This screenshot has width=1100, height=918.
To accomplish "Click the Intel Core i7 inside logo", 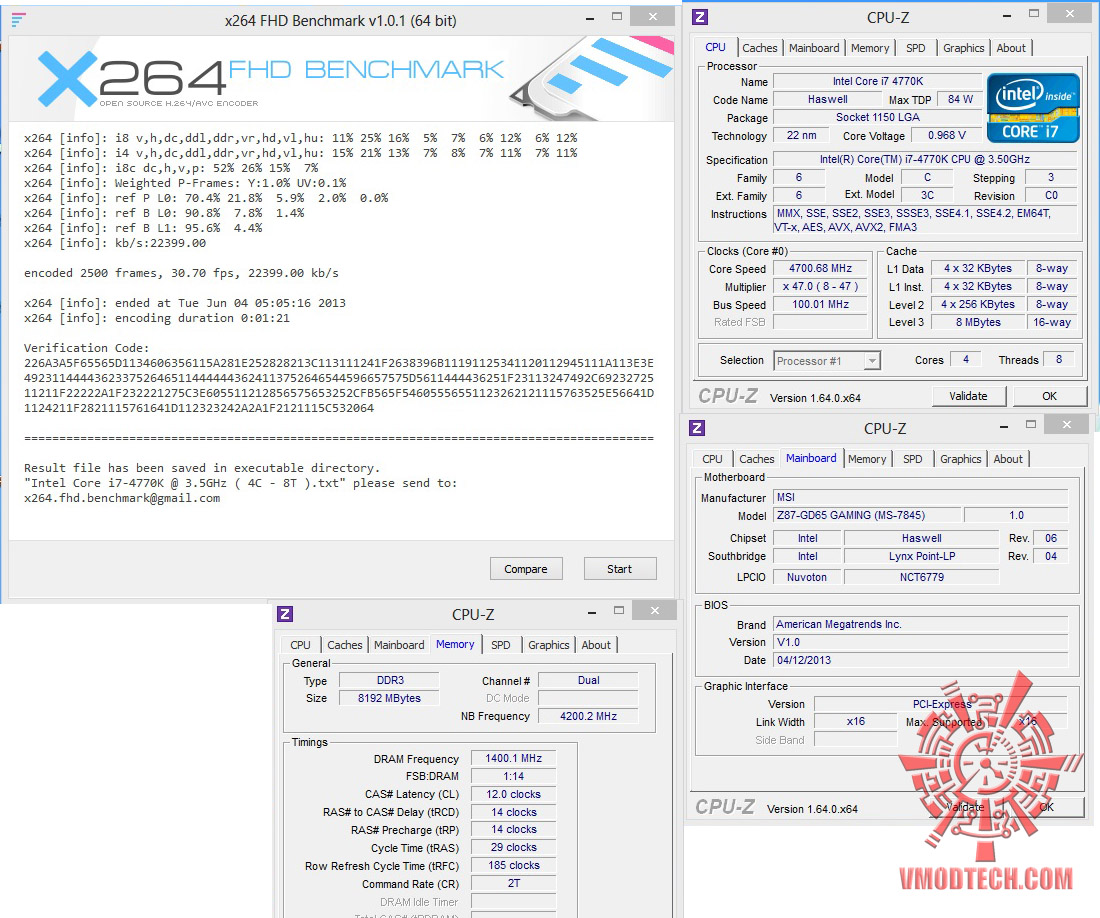I will (x=1033, y=108).
